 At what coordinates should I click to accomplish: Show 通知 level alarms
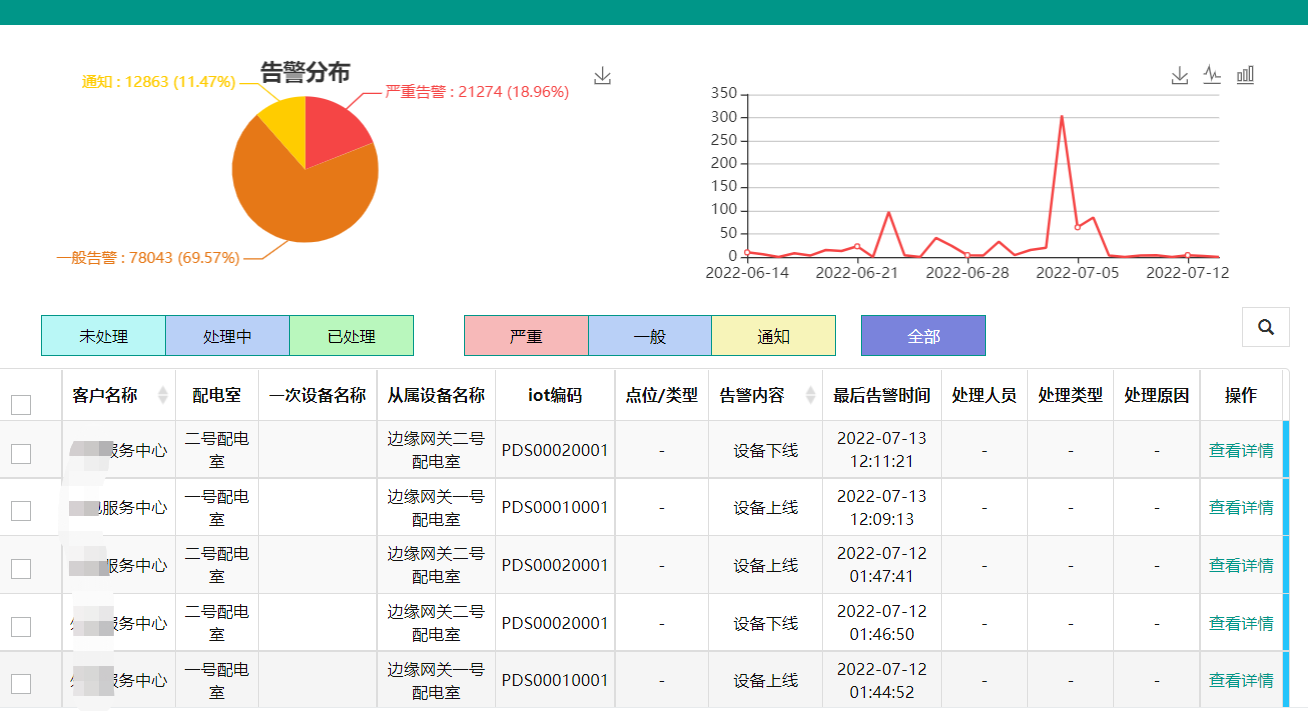[773, 336]
